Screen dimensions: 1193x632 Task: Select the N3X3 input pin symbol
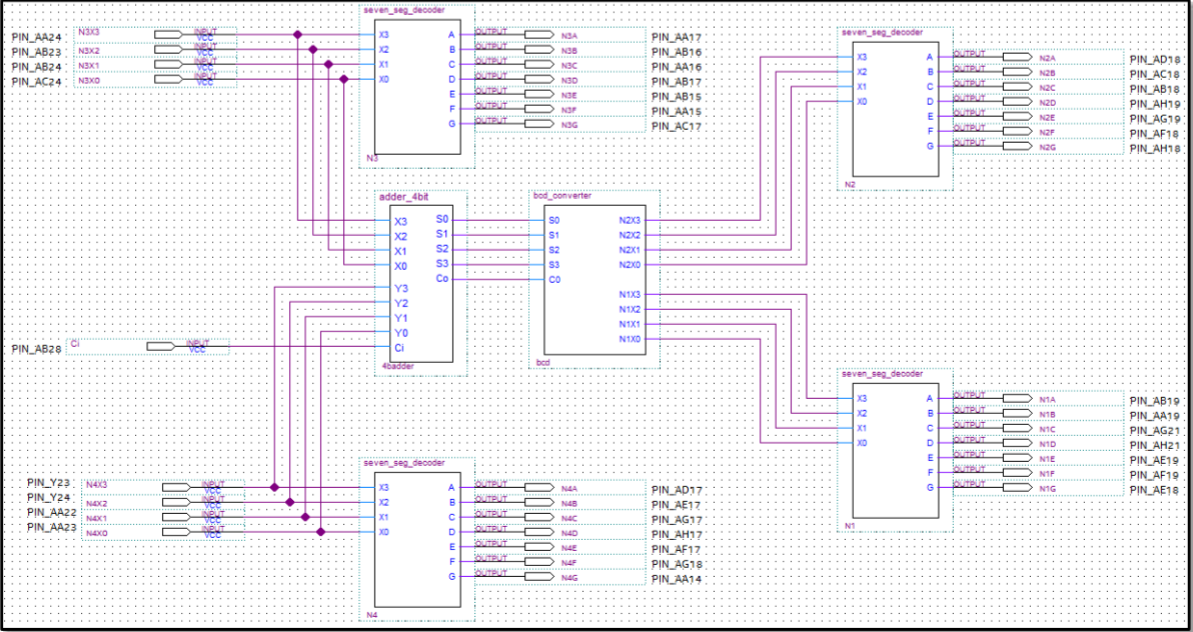[167, 35]
